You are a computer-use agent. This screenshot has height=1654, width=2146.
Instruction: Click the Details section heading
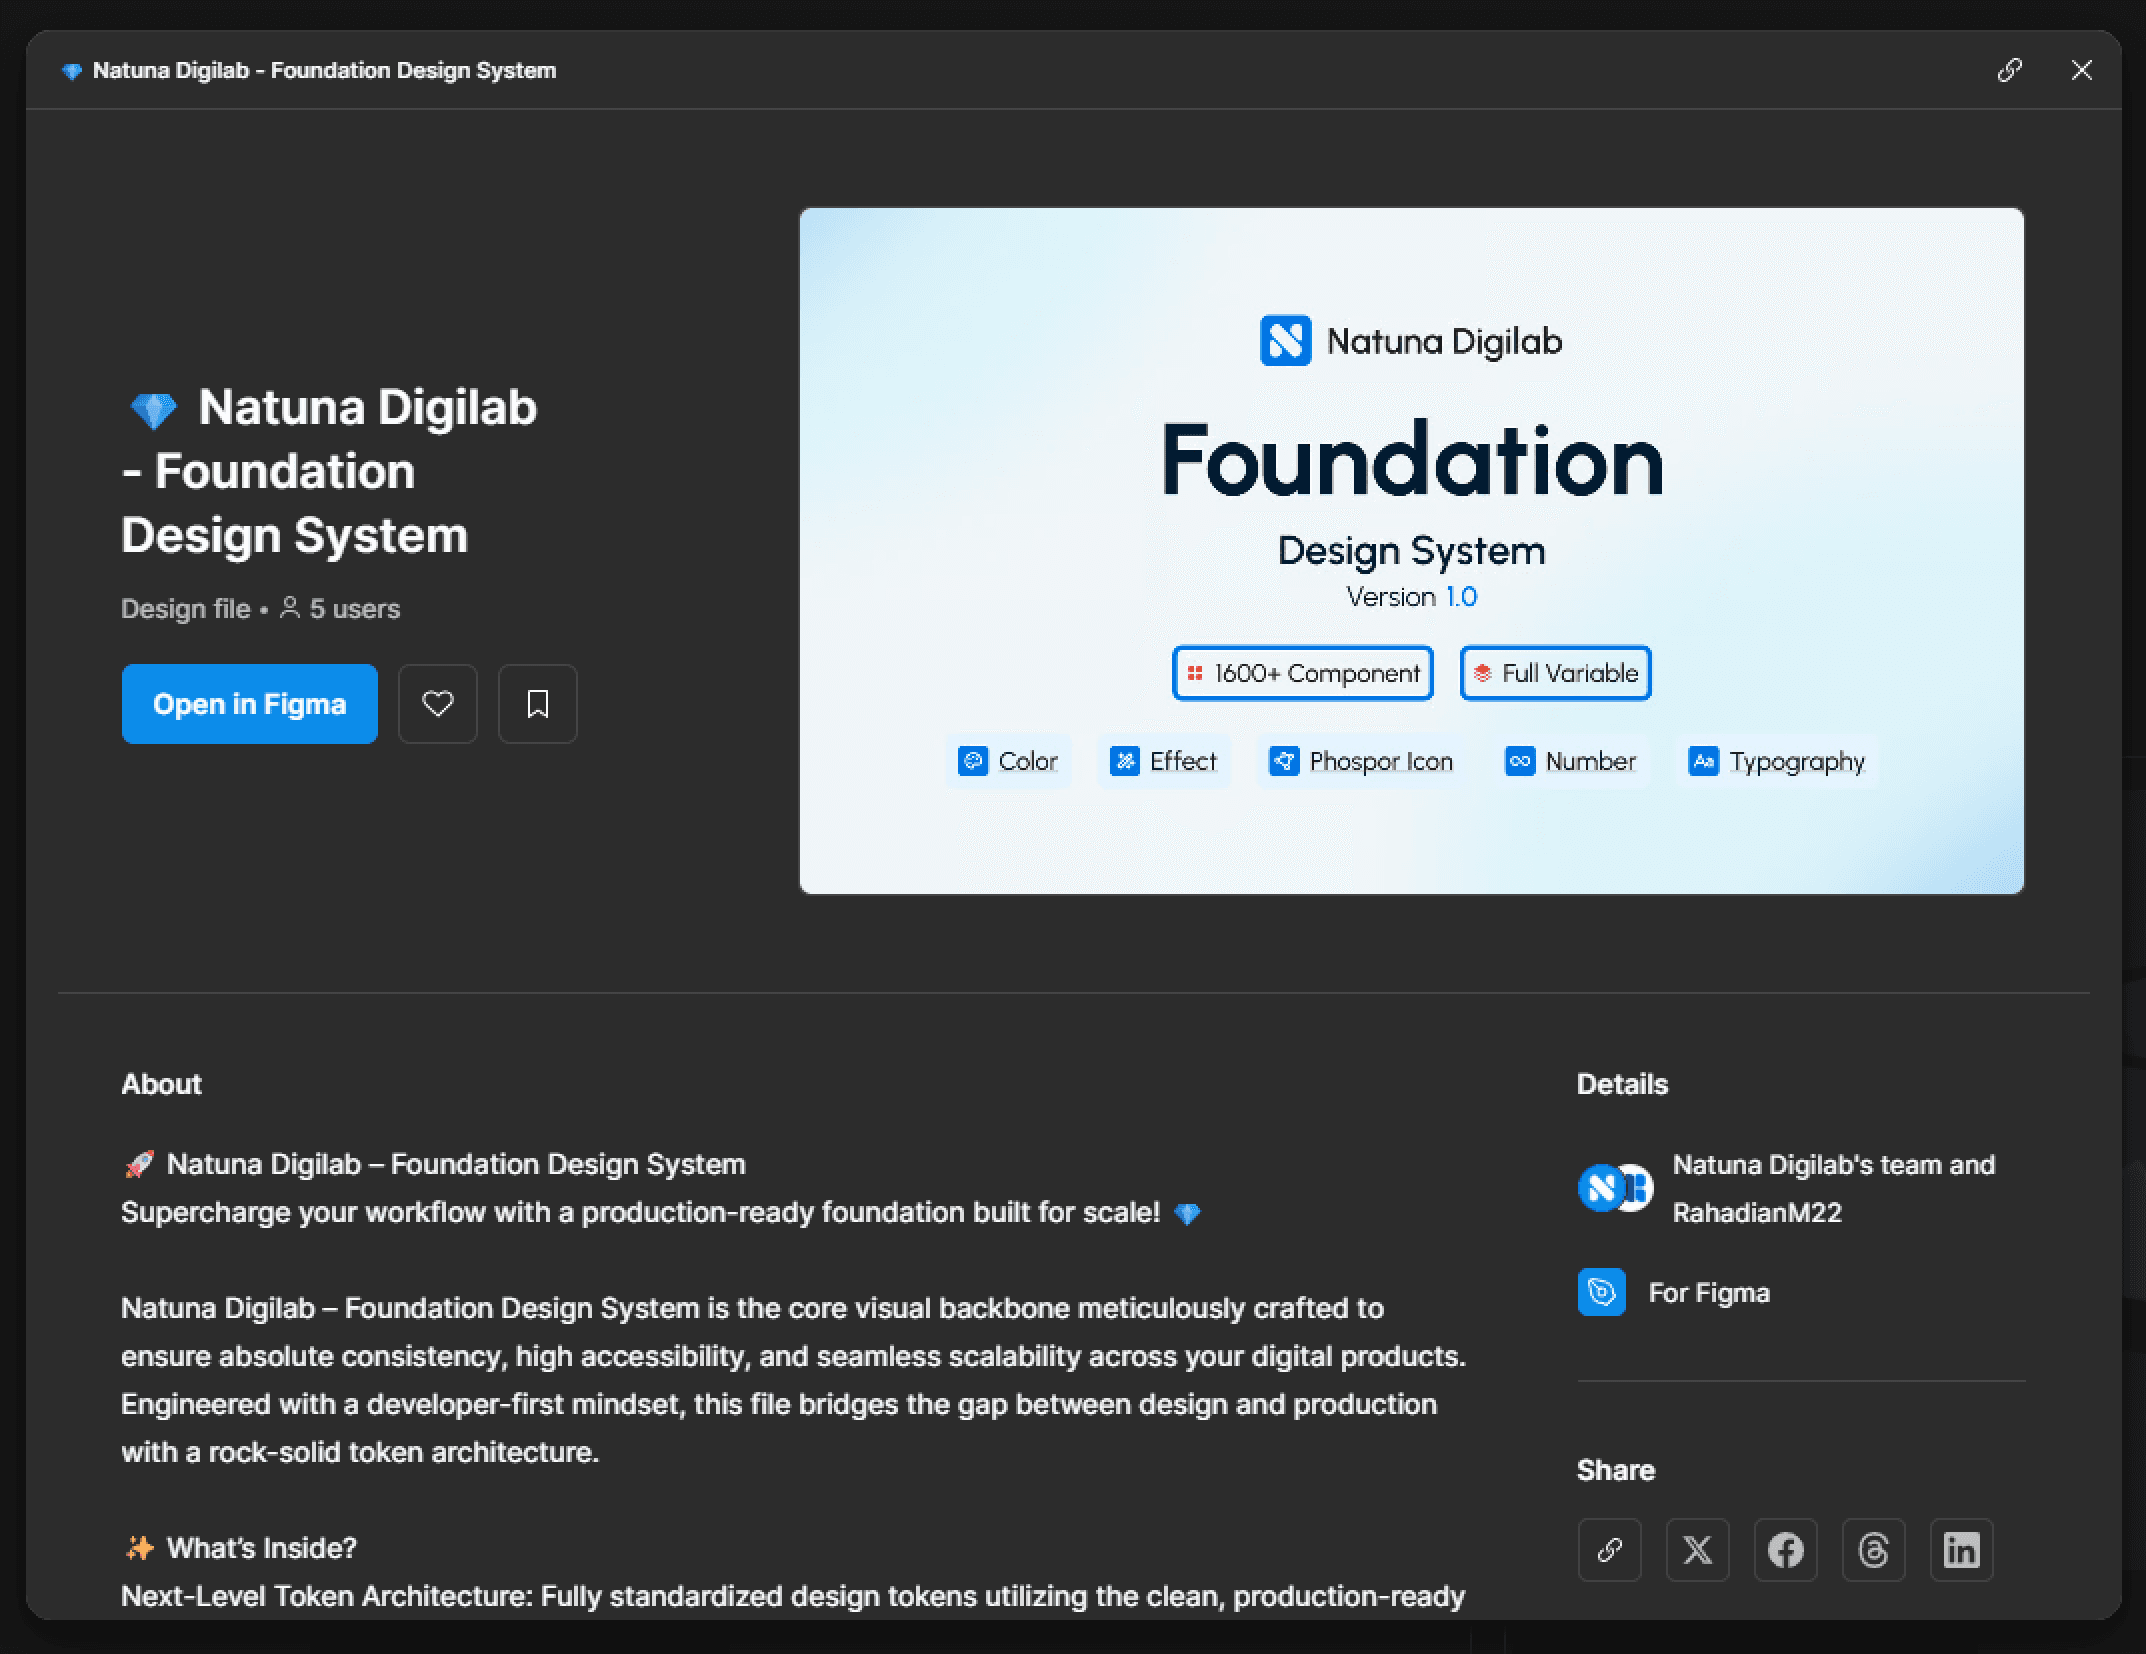[1622, 1084]
